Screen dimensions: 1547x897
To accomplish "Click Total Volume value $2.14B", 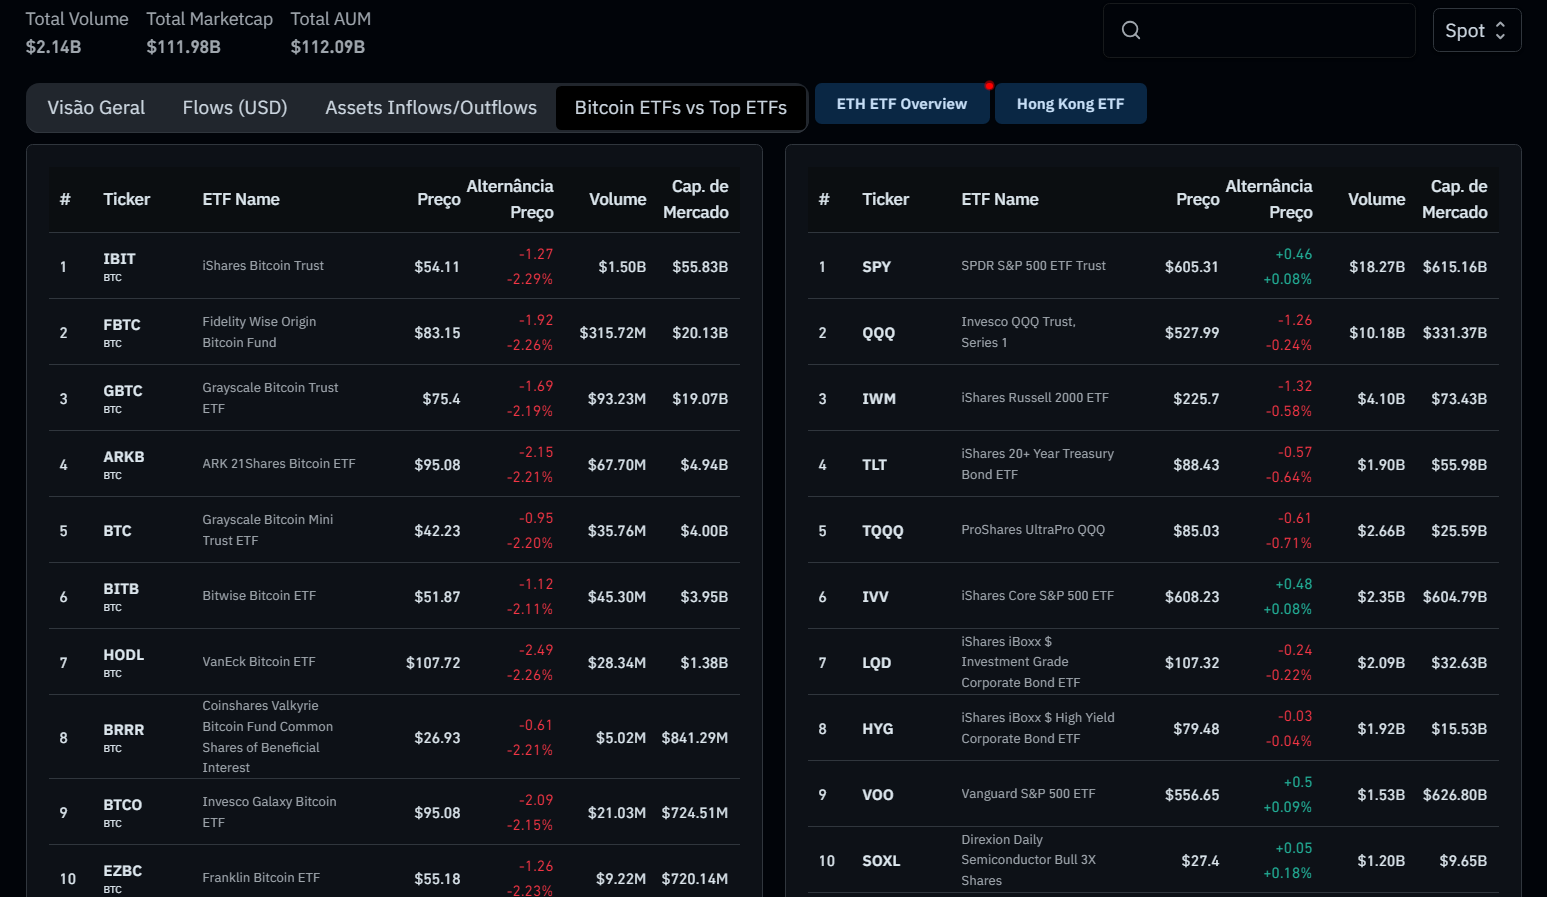I will coord(53,47).
